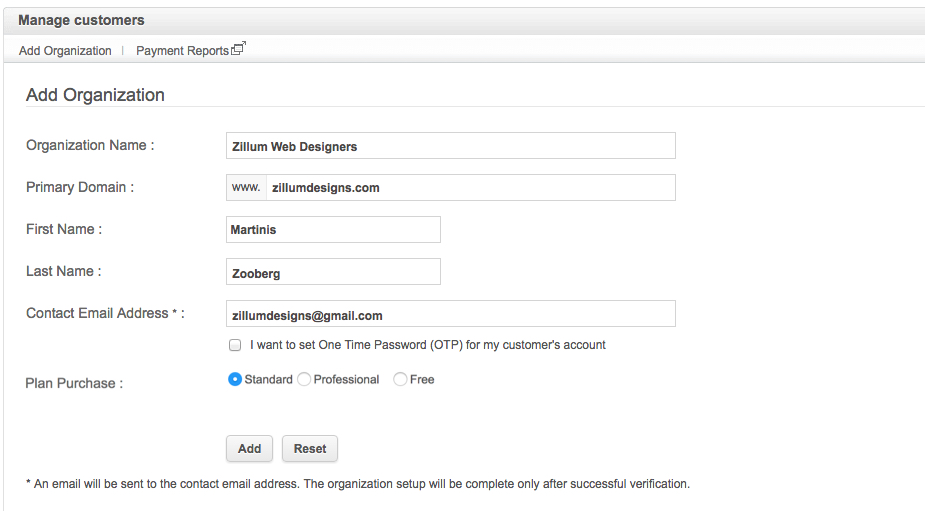Select the Standard plan radio button

[235, 379]
